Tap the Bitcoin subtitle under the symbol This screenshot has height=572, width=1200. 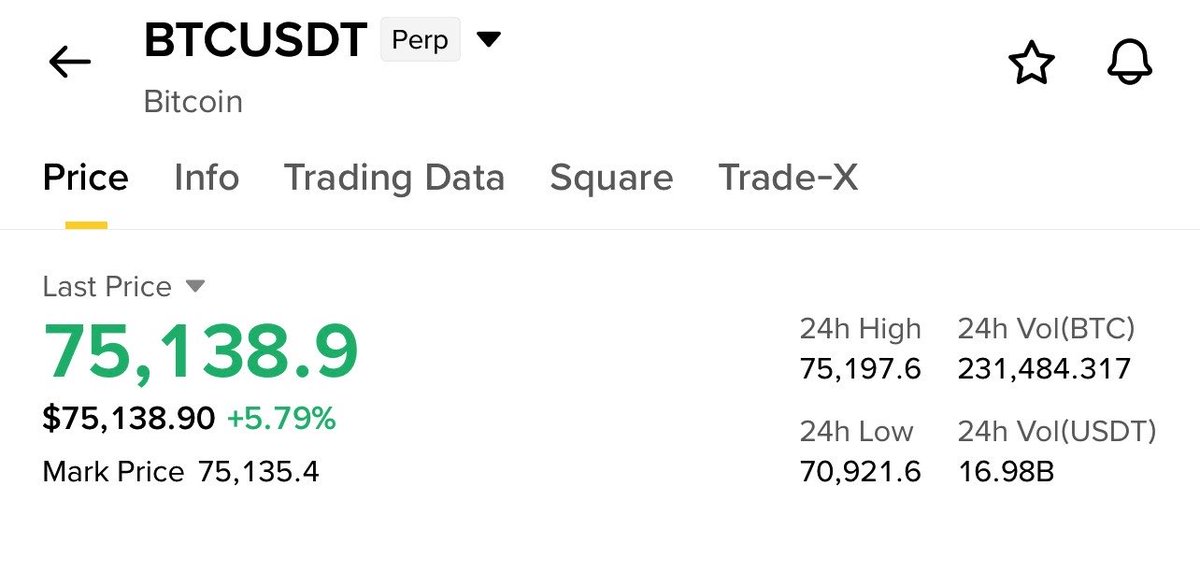(x=193, y=102)
